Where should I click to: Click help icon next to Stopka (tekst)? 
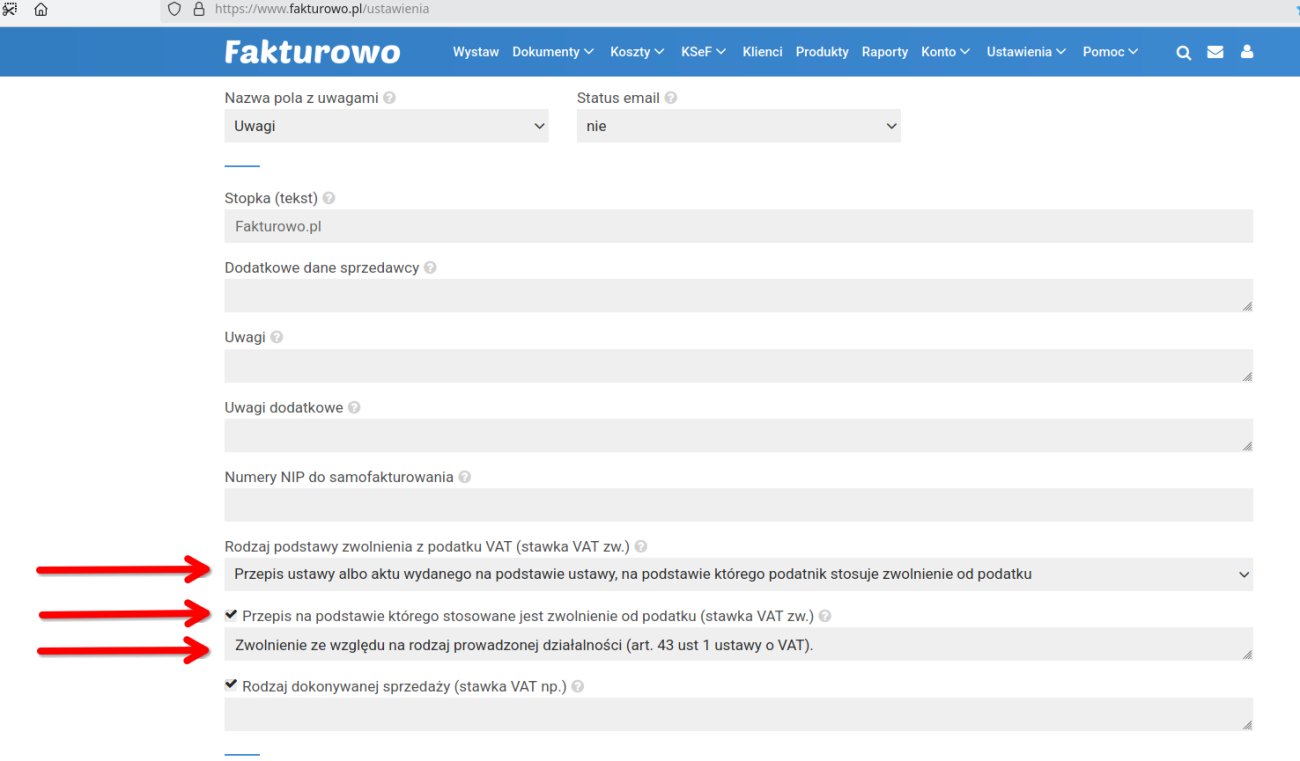[329, 199]
